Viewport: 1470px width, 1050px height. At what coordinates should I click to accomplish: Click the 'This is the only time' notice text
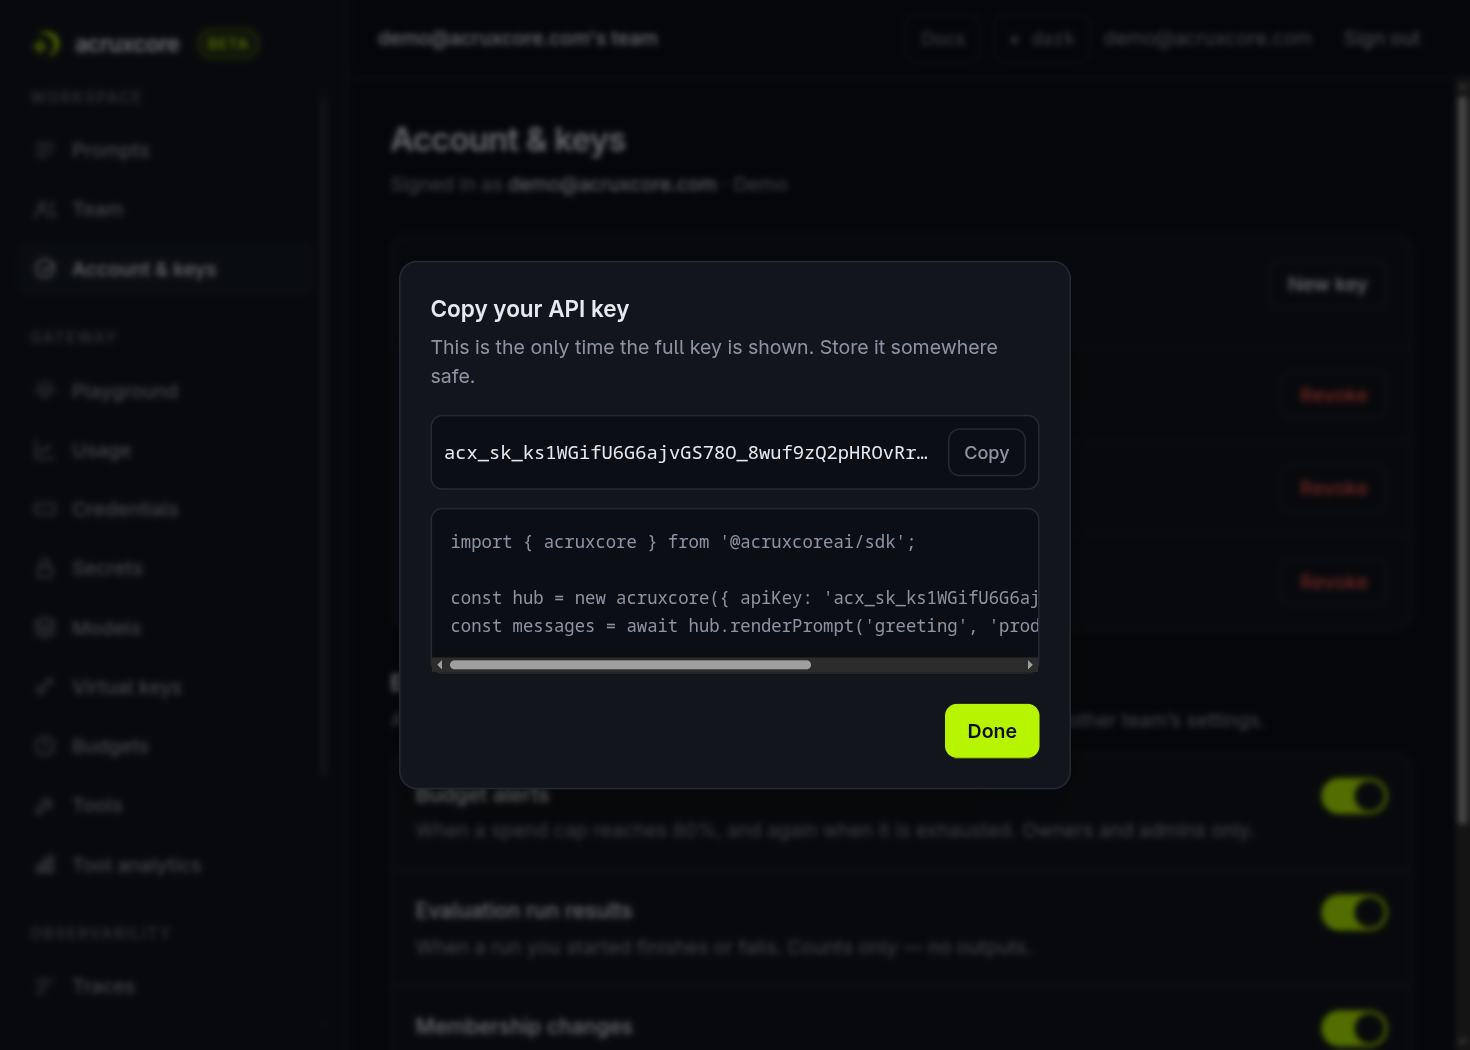(714, 362)
